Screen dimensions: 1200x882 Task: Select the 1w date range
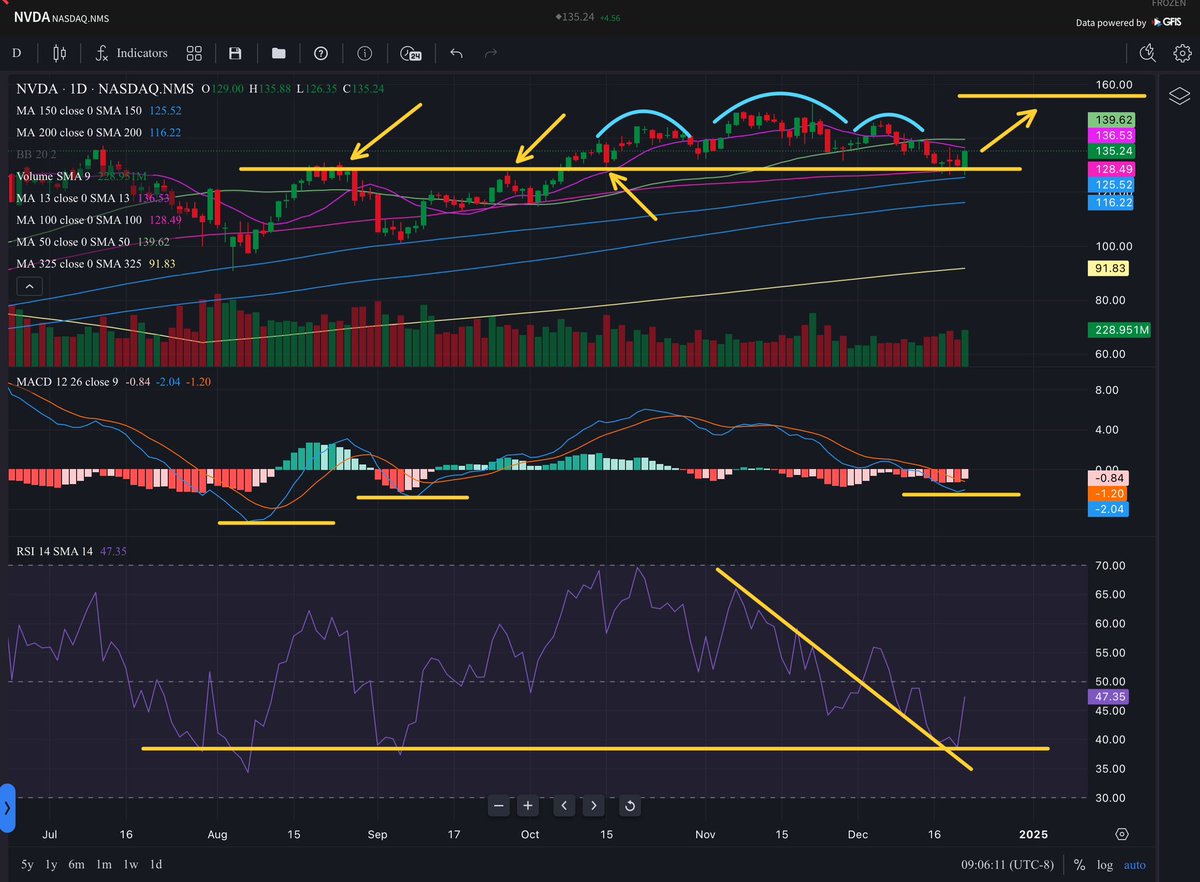coord(131,864)
